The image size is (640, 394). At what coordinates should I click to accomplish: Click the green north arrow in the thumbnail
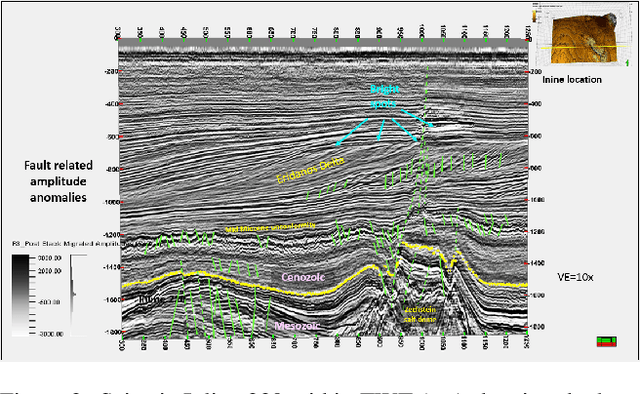pos(628,62)
